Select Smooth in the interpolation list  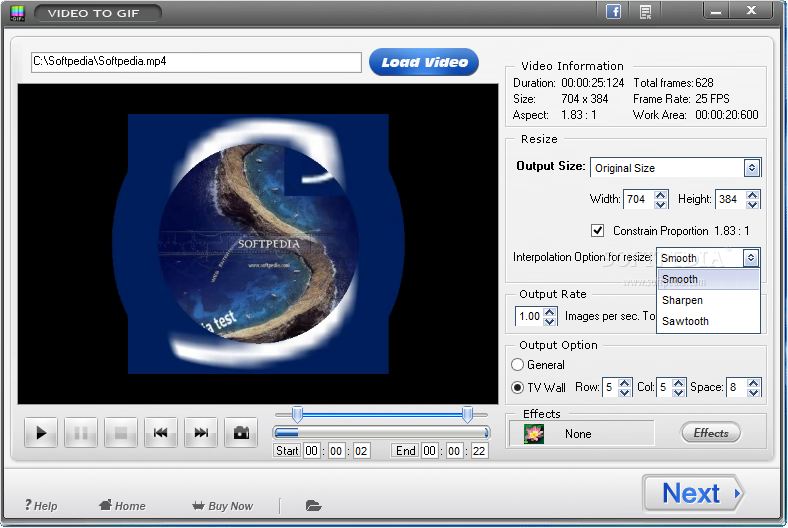[708, 279]
